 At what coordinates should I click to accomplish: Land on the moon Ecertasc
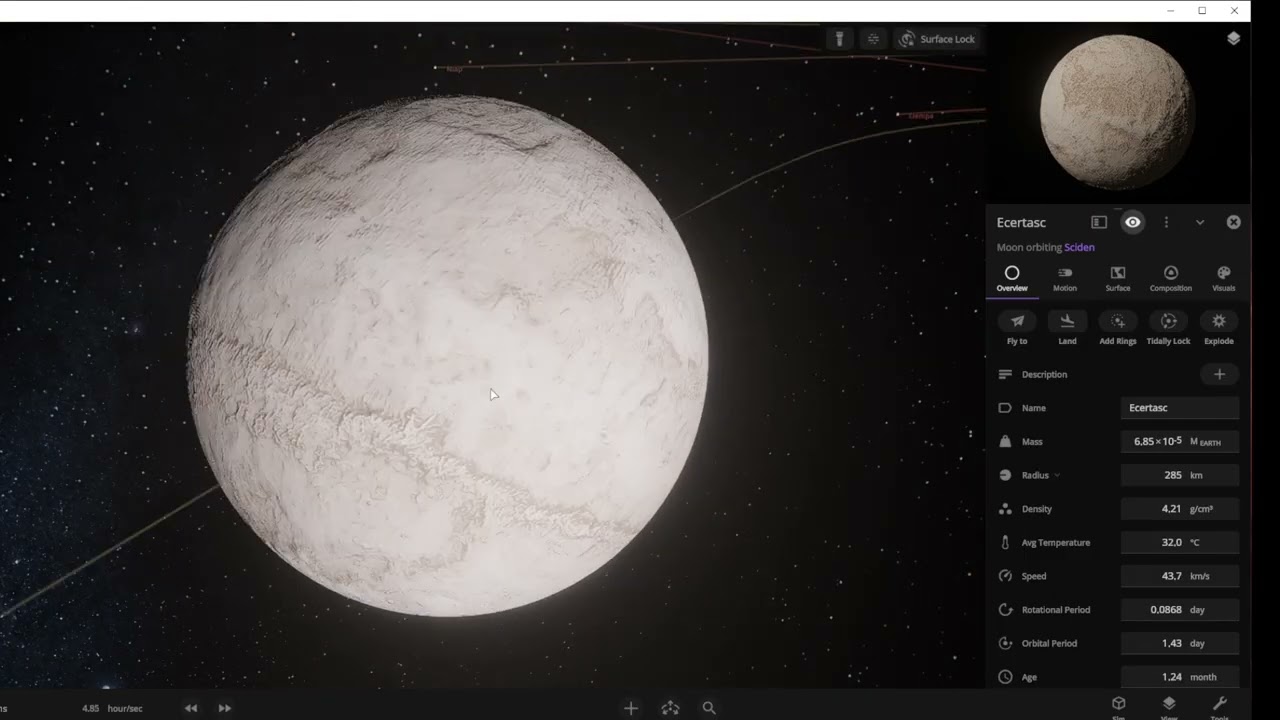[1067, 328]
